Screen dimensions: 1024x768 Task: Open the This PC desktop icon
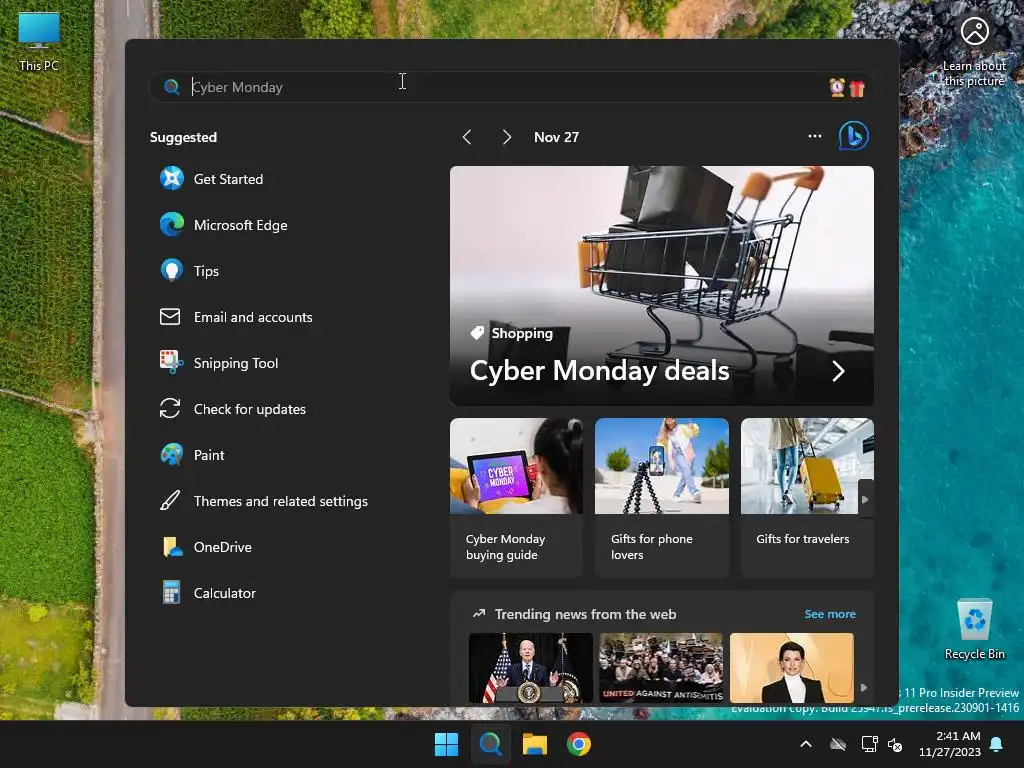coord(39,40)
